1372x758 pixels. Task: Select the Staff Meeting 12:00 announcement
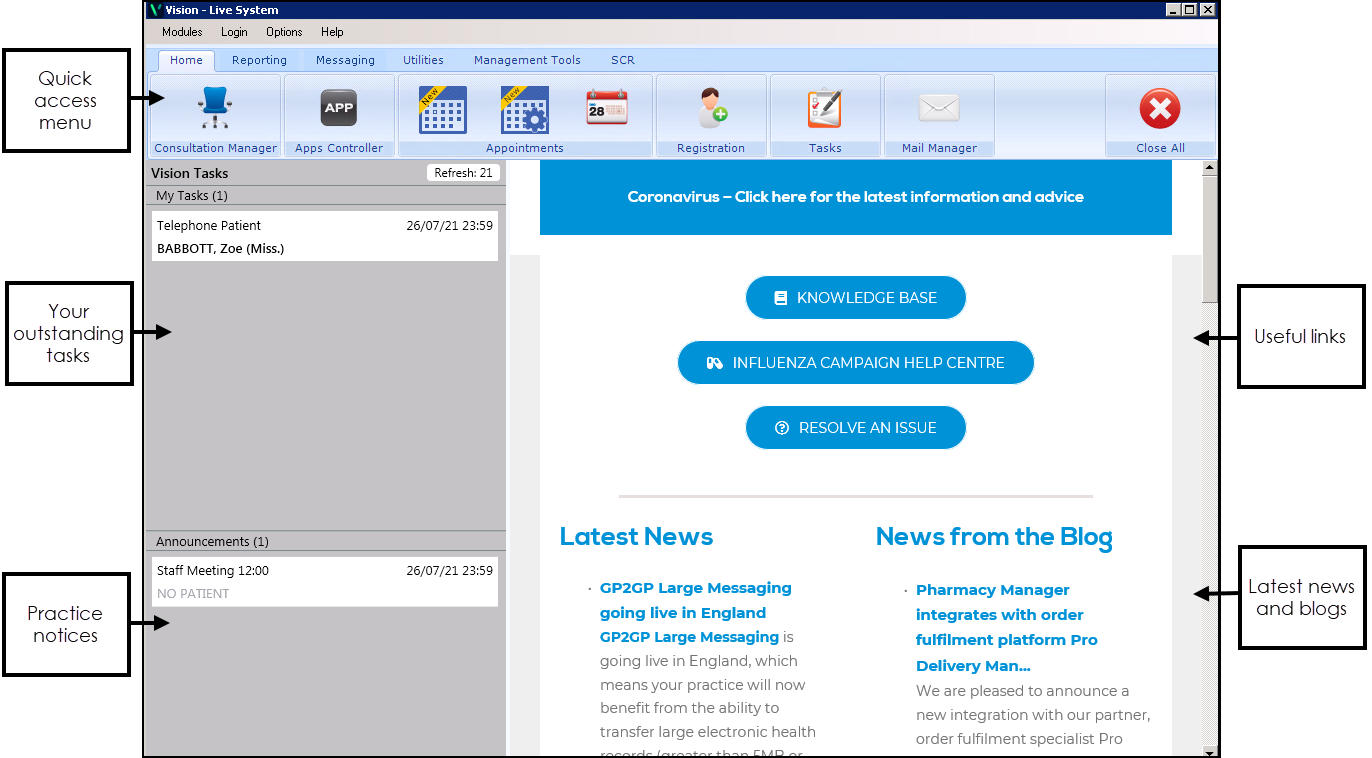pyautogui.click(x=325, y=581)
